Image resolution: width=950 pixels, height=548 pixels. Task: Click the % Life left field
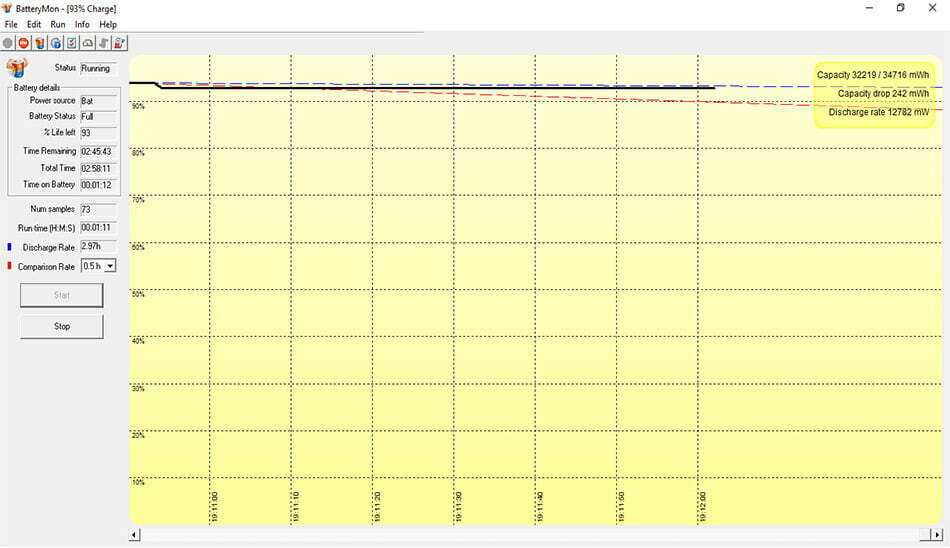pos(98,133)
